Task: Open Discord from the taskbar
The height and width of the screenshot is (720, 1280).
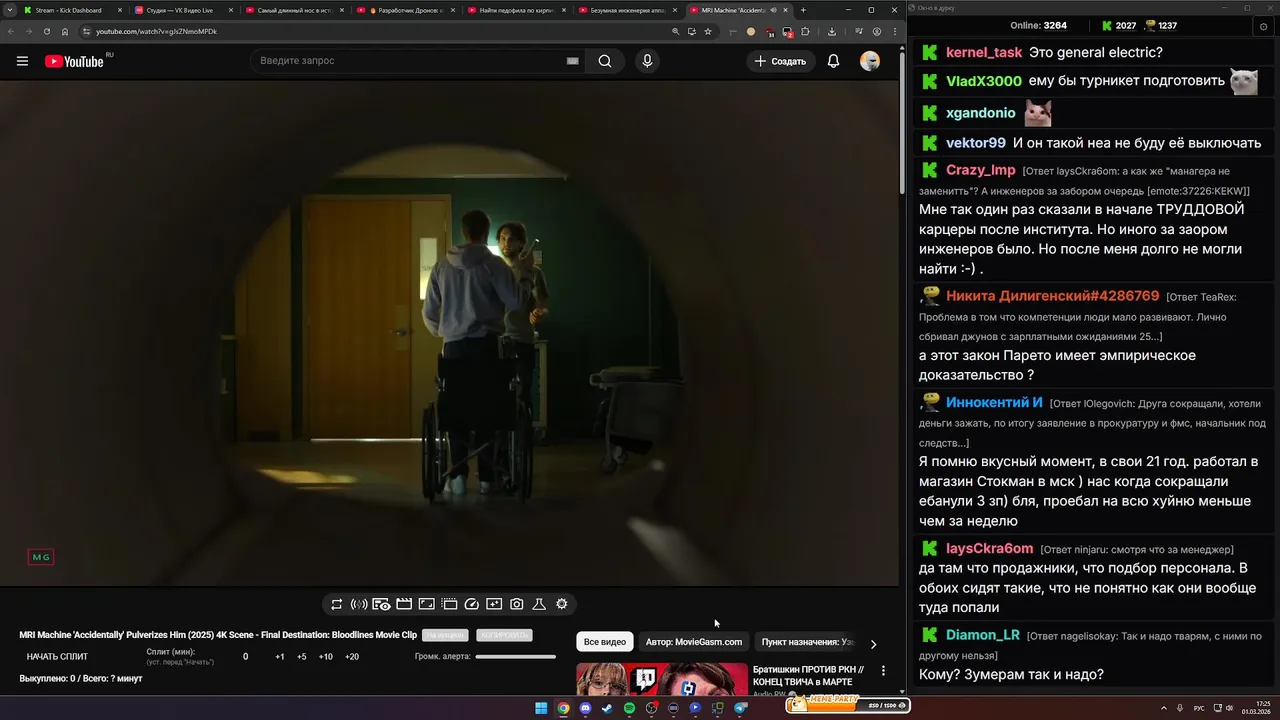Action: coord(585,708)
